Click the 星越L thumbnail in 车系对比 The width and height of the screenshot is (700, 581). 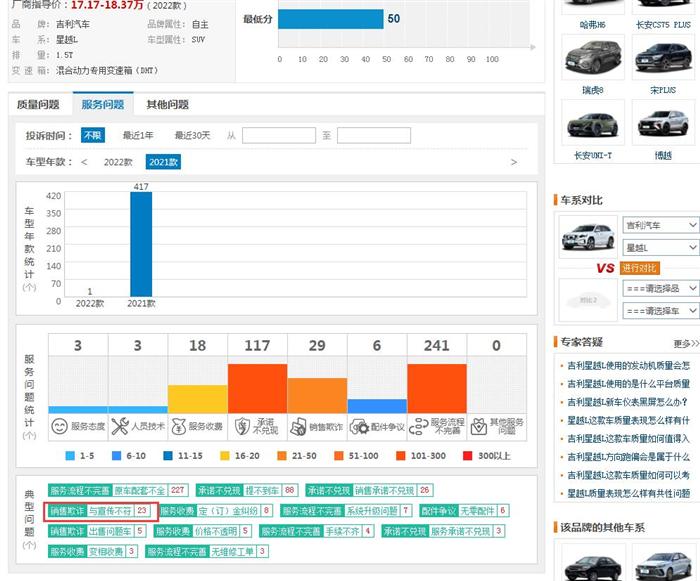[588, 236]
